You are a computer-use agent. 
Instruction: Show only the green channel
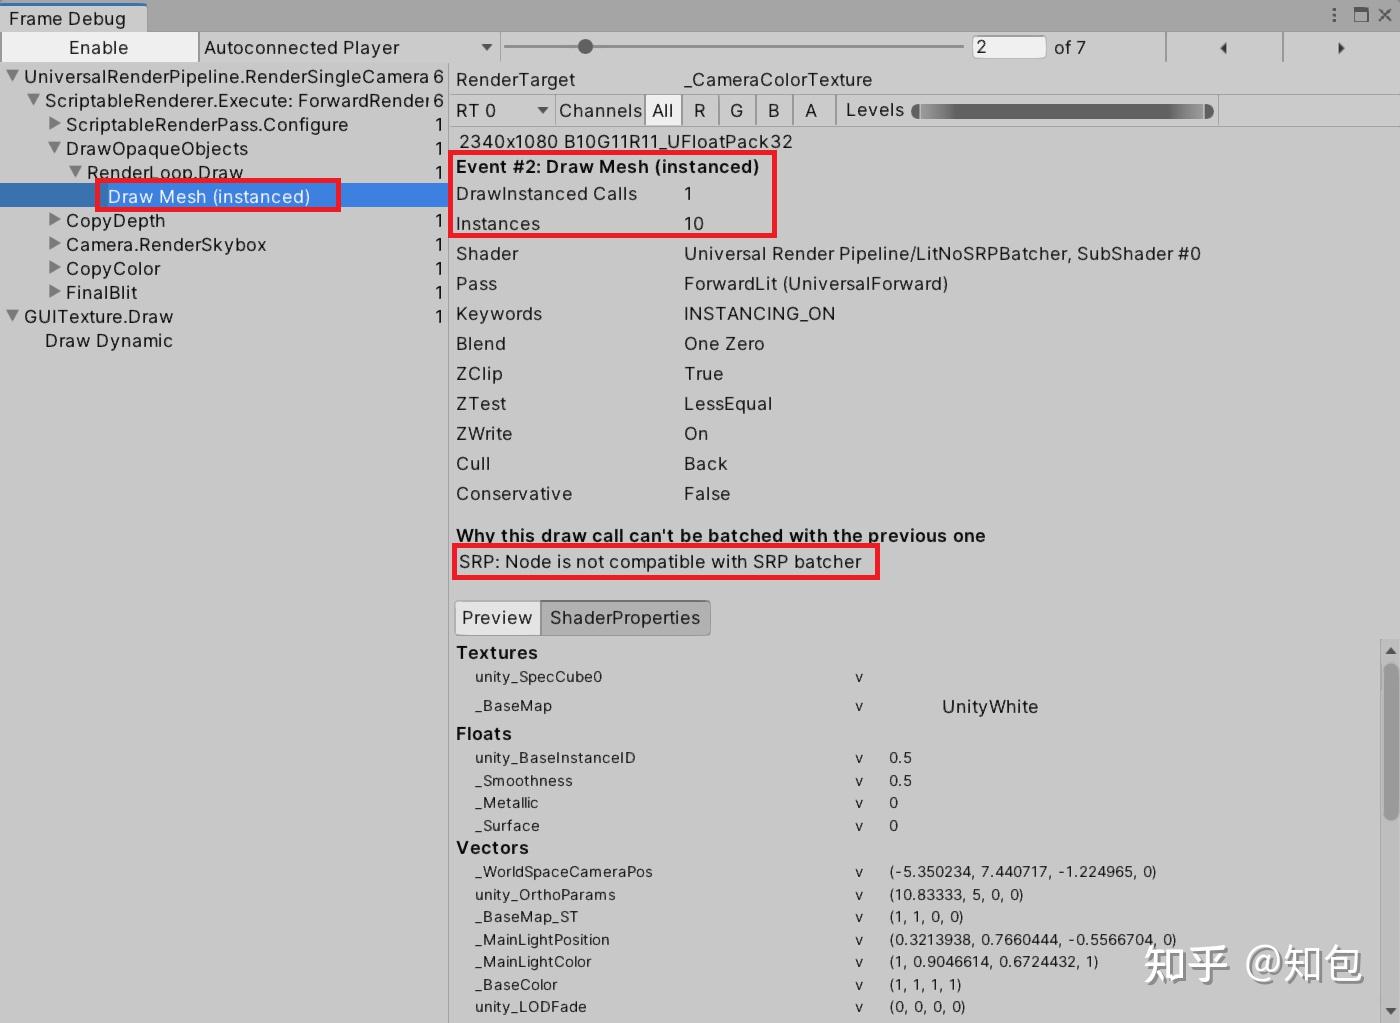736,110
